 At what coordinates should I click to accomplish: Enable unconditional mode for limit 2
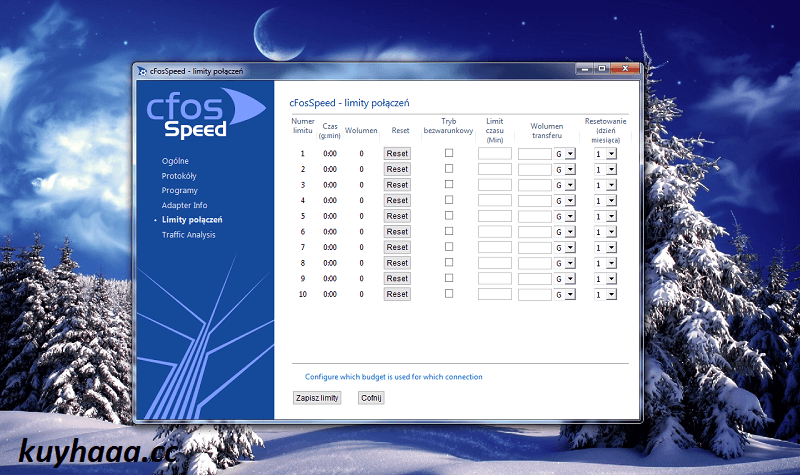pos(449,168)
